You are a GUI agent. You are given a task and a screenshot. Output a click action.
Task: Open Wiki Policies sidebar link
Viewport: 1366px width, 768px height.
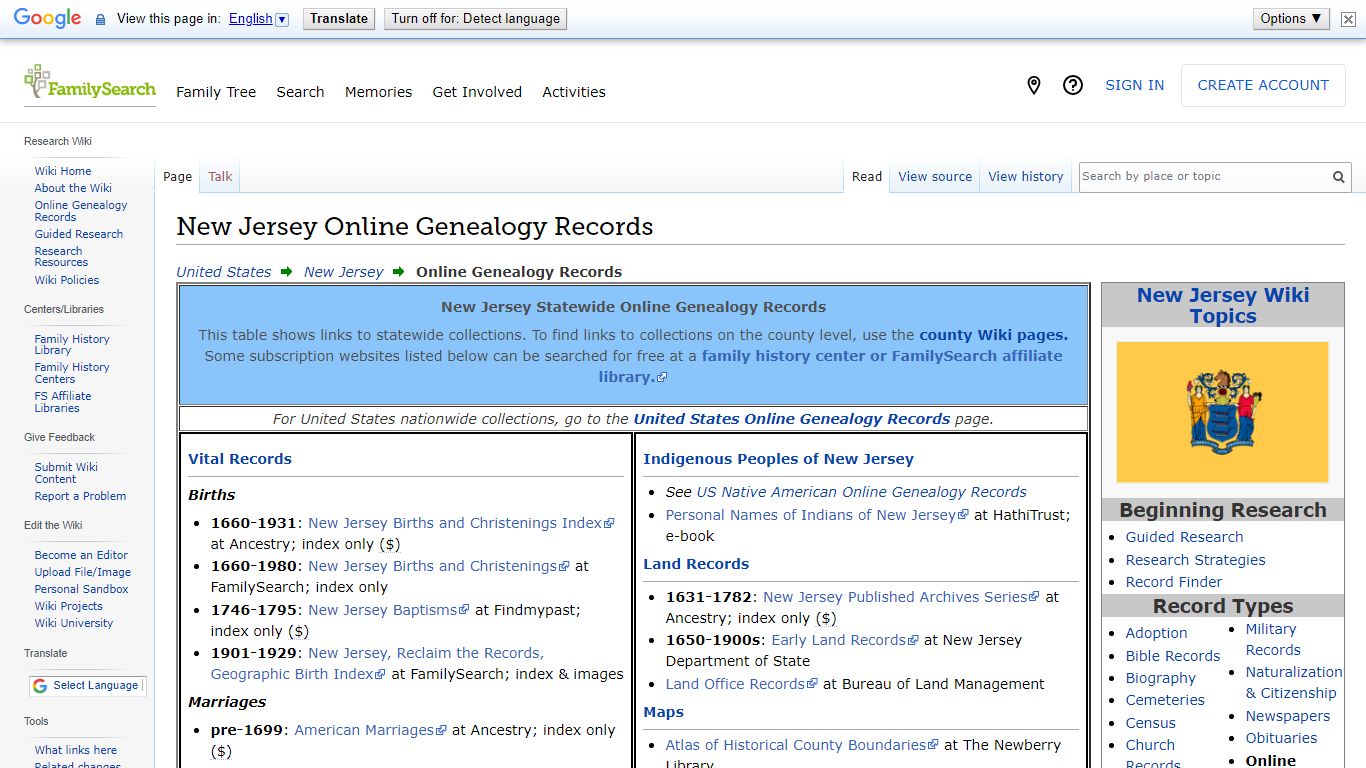click(67, 280)
